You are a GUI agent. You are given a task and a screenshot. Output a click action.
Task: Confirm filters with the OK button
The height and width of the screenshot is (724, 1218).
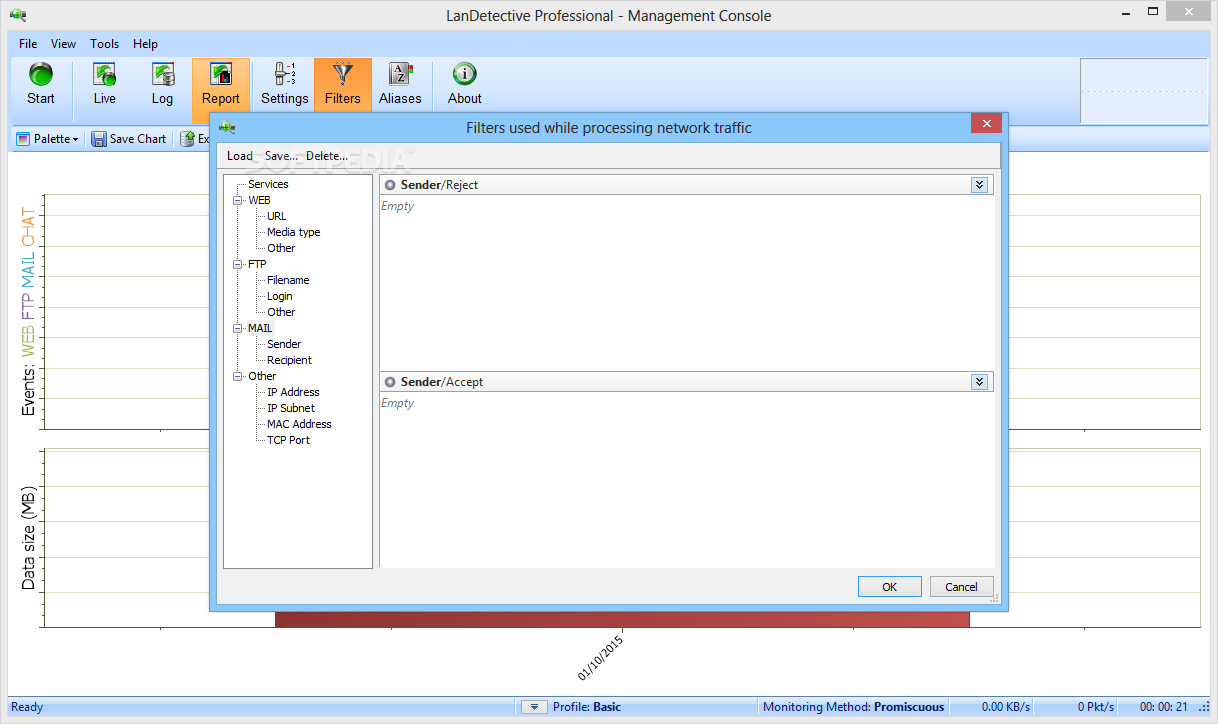click(x=890, y=587)
